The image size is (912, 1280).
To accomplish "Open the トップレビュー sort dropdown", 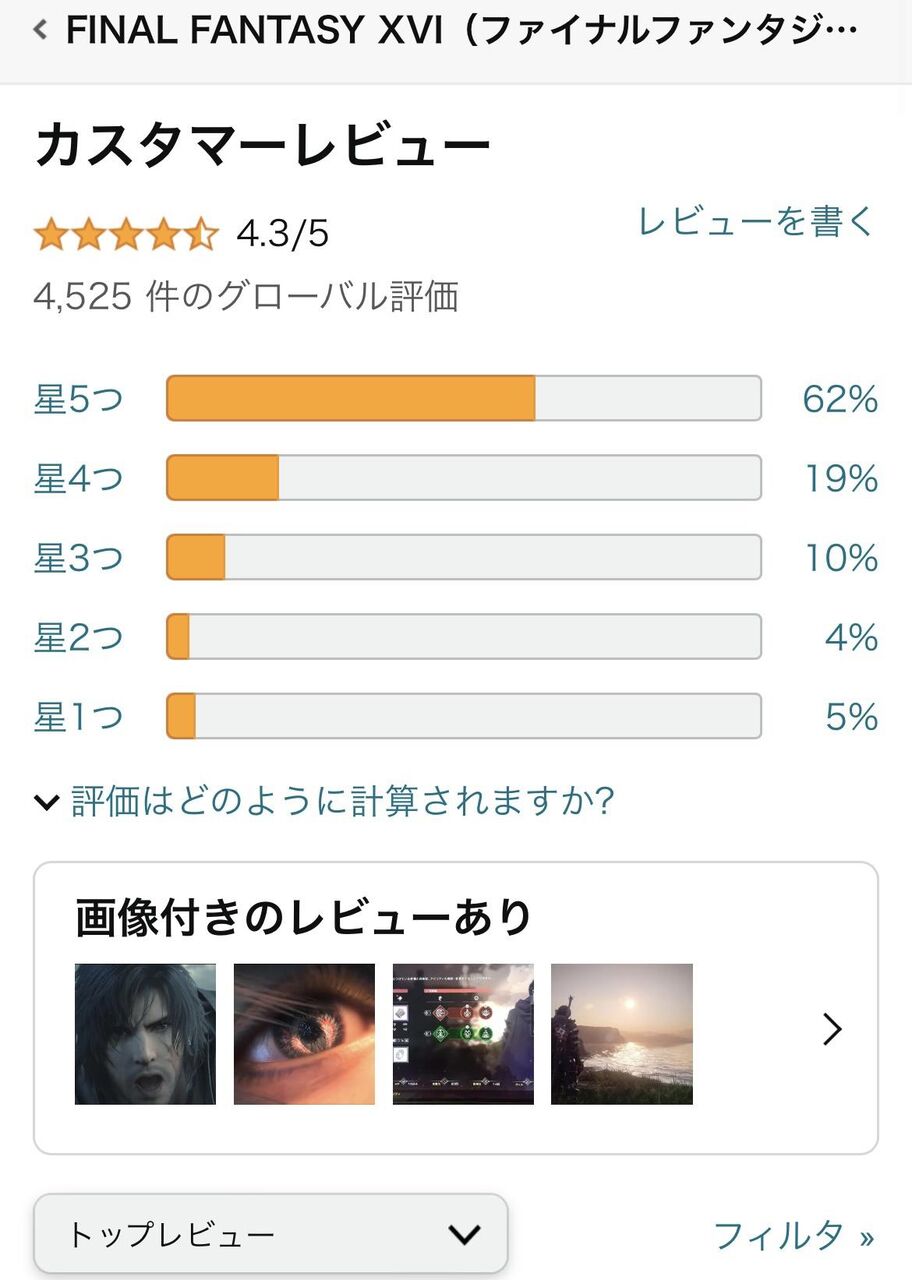I will click(x=271, y=1235).
